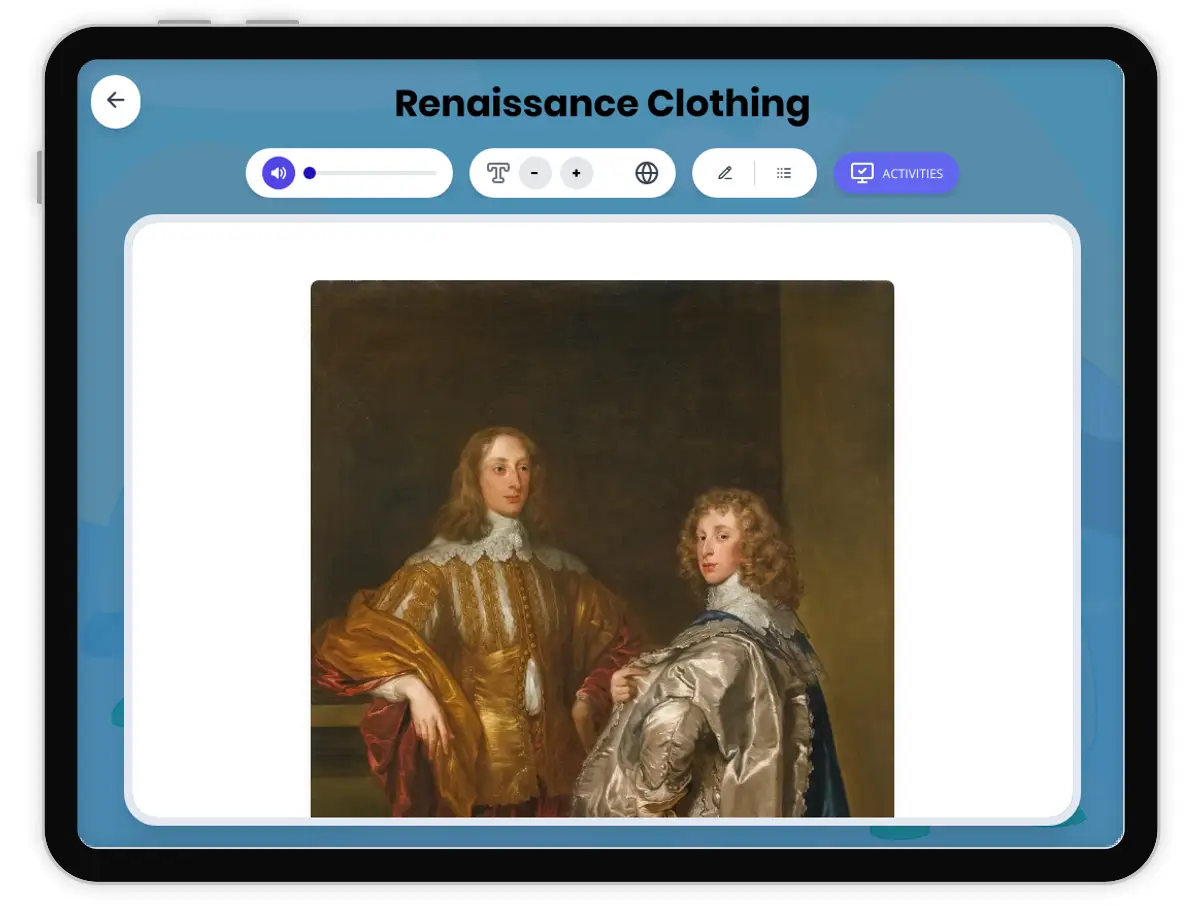
Task: Click the man in silver satin
Action: tap(720, 690)
